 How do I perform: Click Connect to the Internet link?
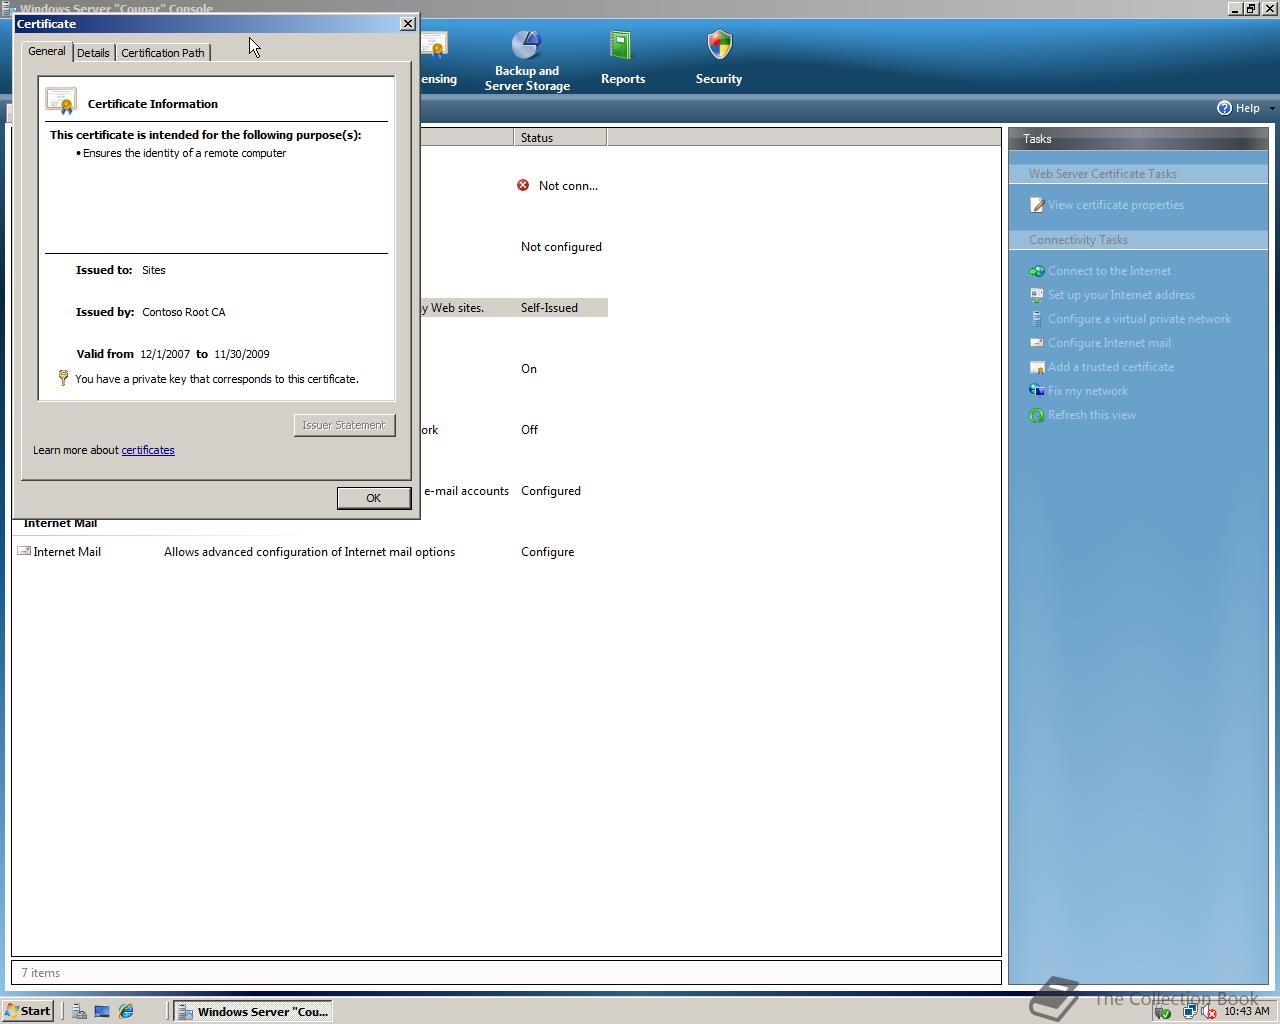(1109, 271)
